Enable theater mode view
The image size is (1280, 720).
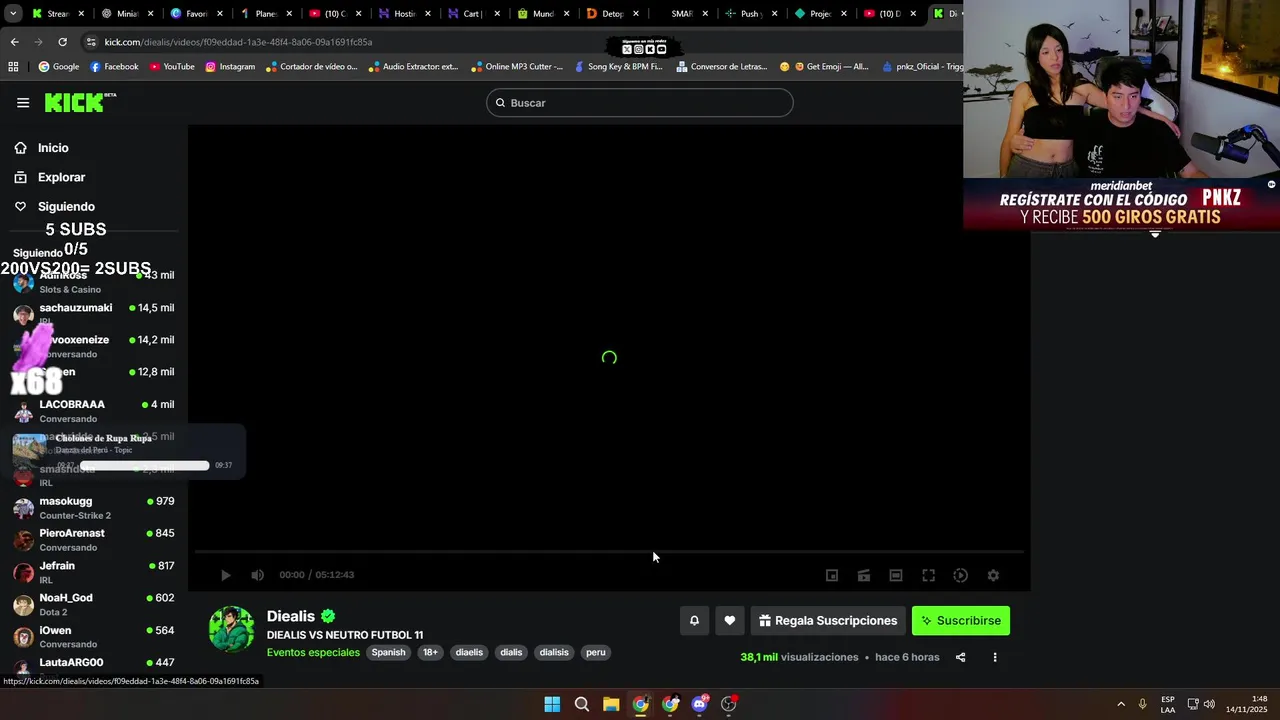[896, 575]
